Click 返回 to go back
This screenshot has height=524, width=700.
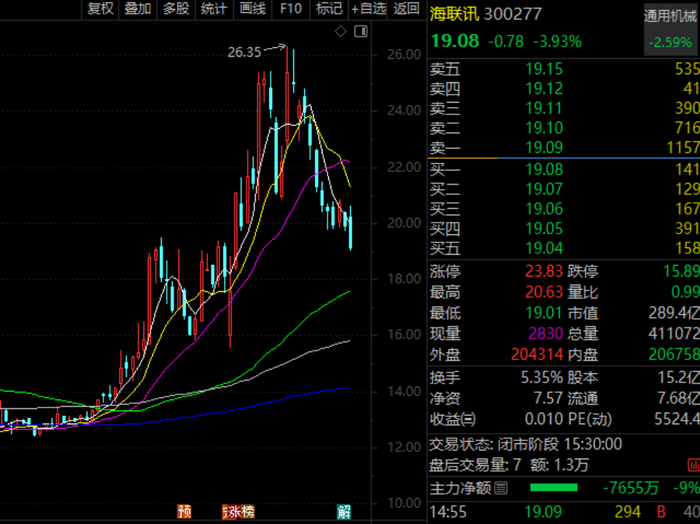406,8
